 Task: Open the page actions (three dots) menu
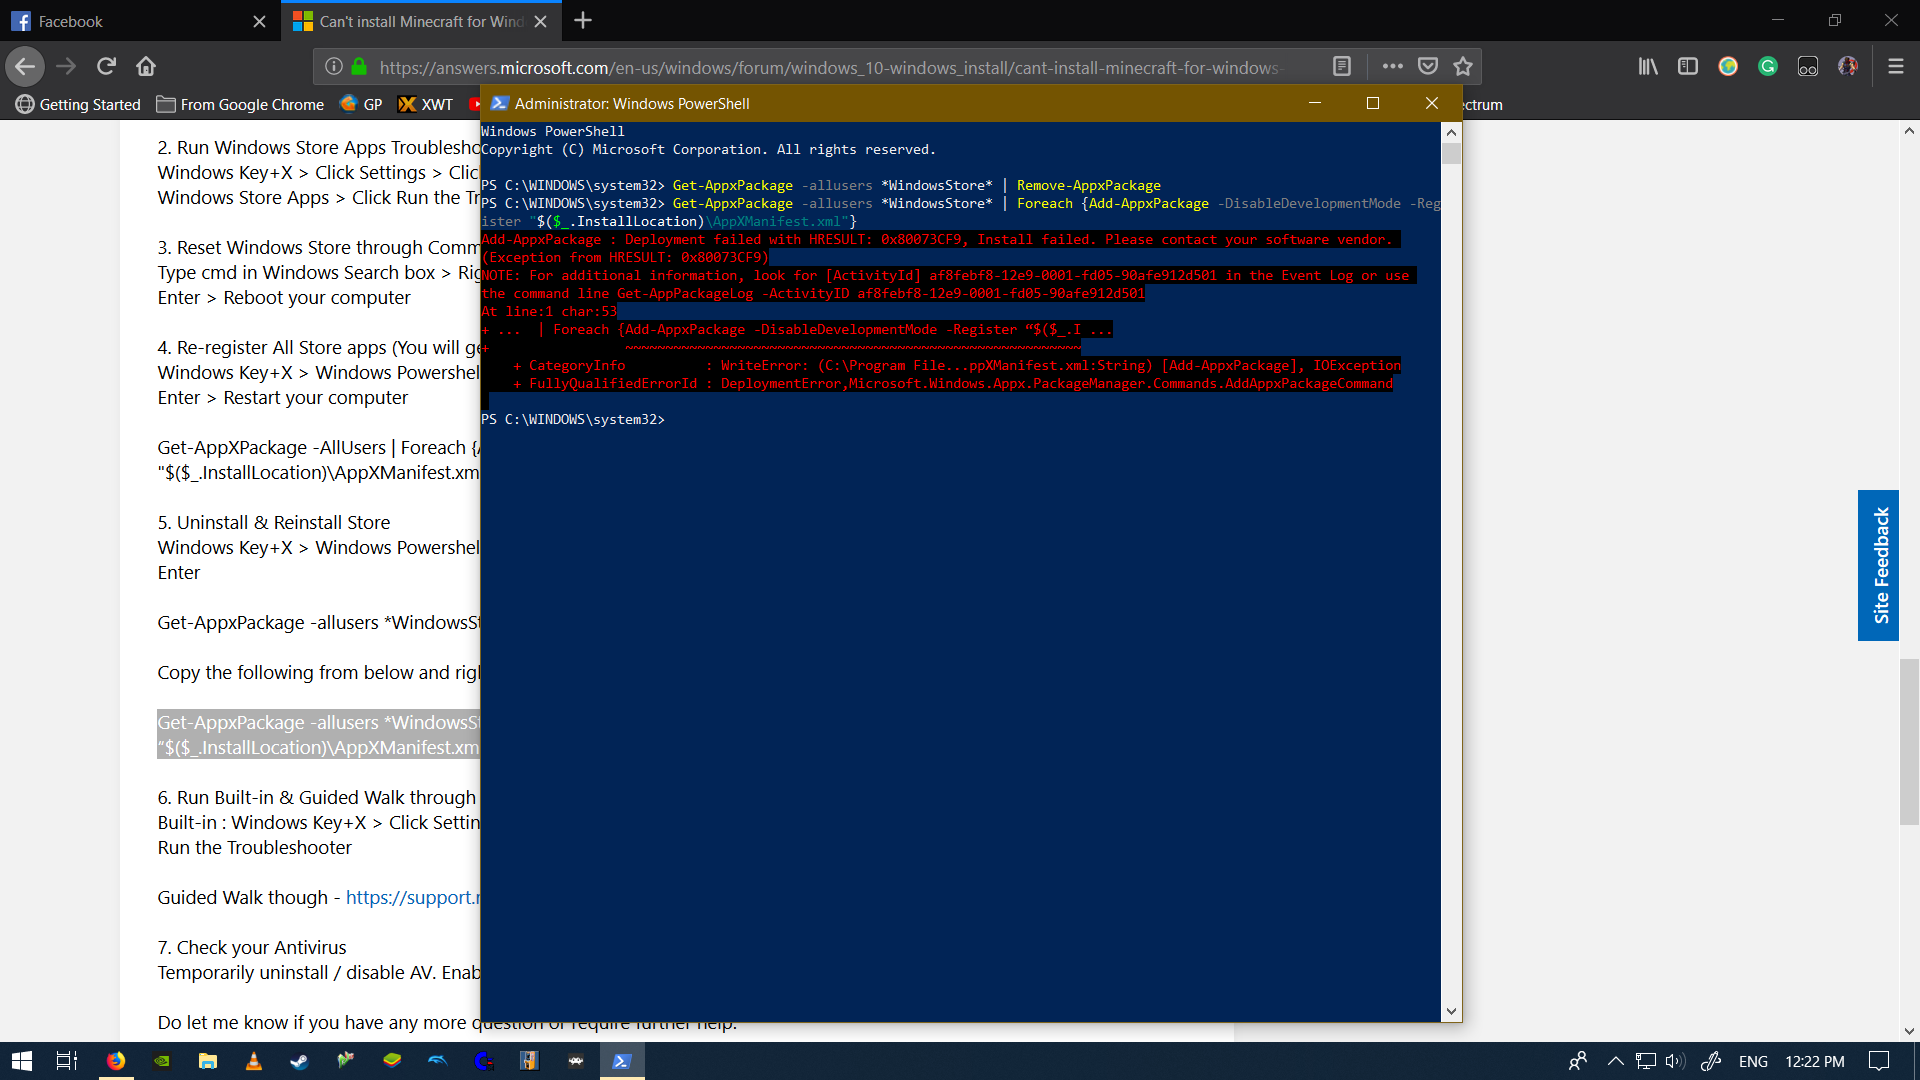(x=1392, y=66)
